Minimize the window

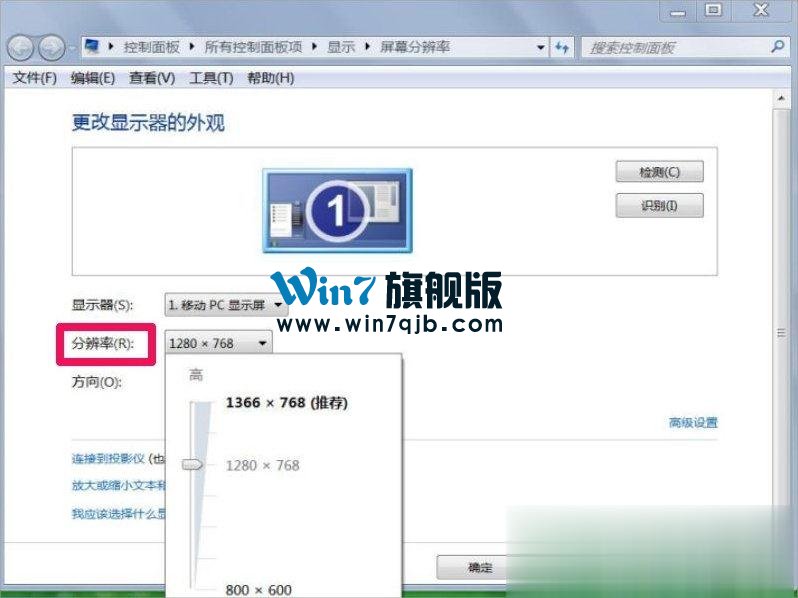(x=677, y=11)
